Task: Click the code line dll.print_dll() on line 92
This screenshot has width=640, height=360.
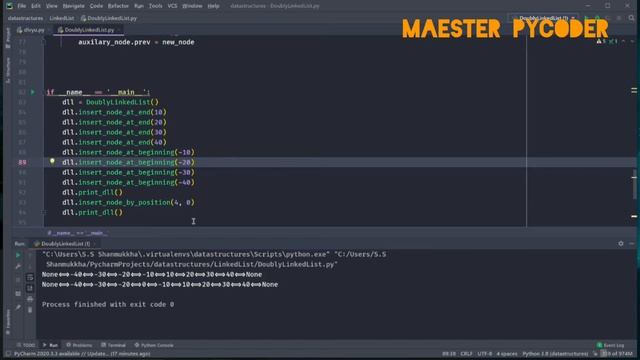Action: click(92, 192)
